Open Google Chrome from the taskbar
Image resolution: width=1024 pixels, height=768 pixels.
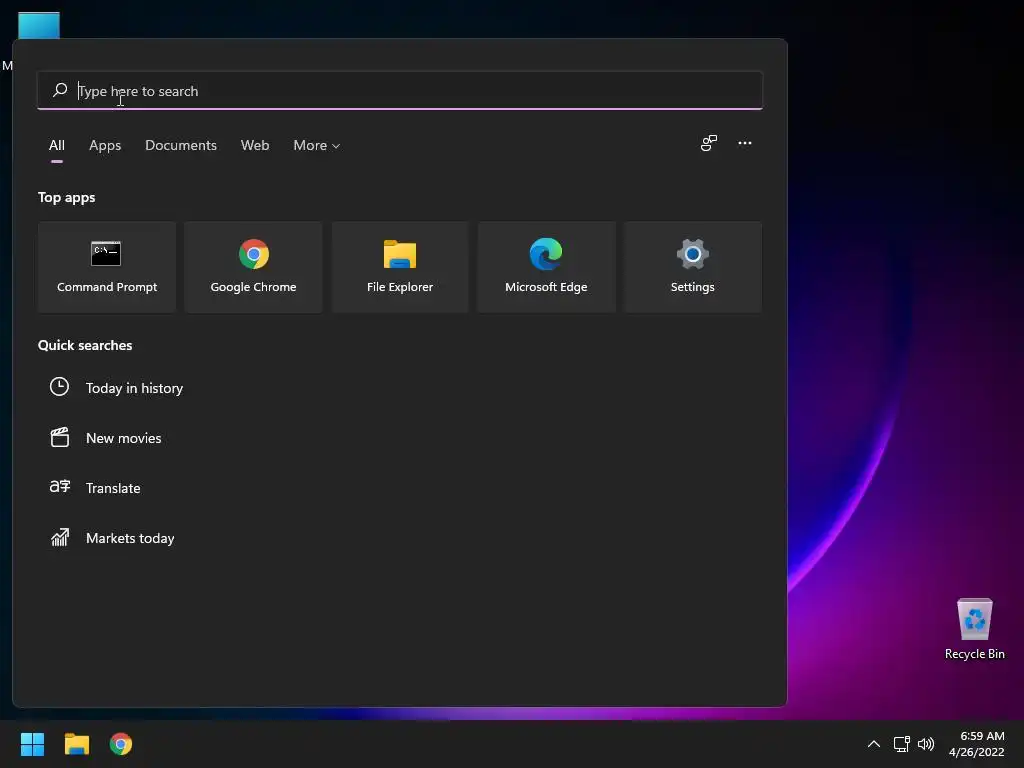(x=121, y=744)
